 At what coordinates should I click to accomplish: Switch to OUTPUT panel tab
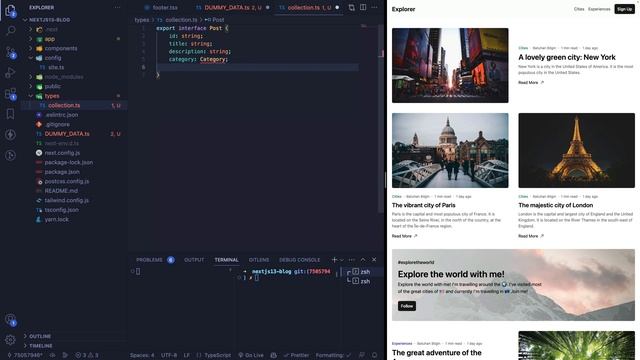point(194,260)
